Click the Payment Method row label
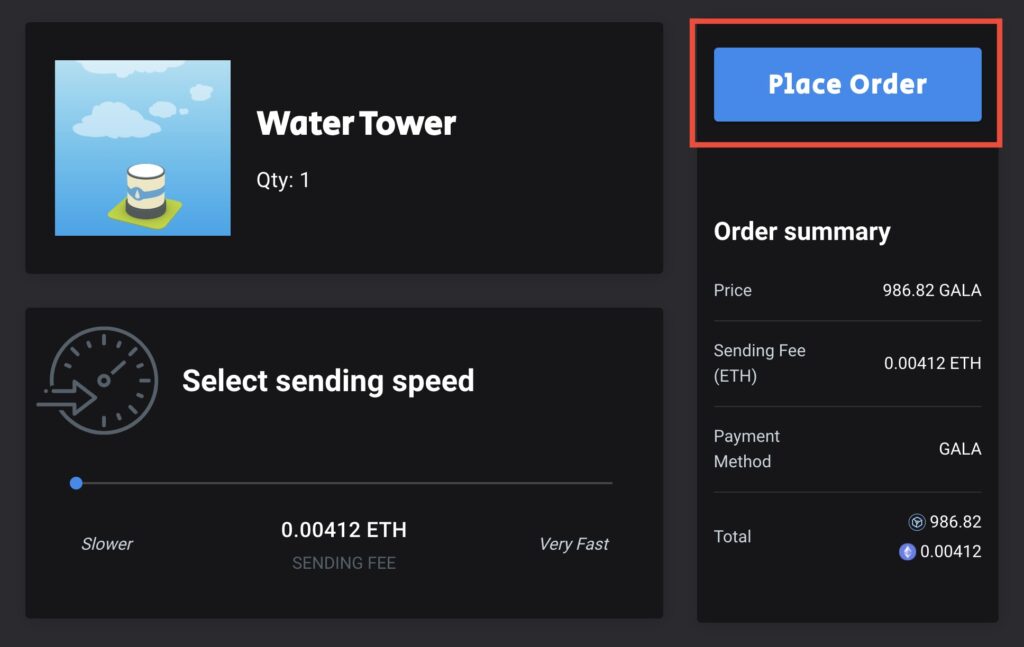1024x647 pixels. tap(746, 449)
